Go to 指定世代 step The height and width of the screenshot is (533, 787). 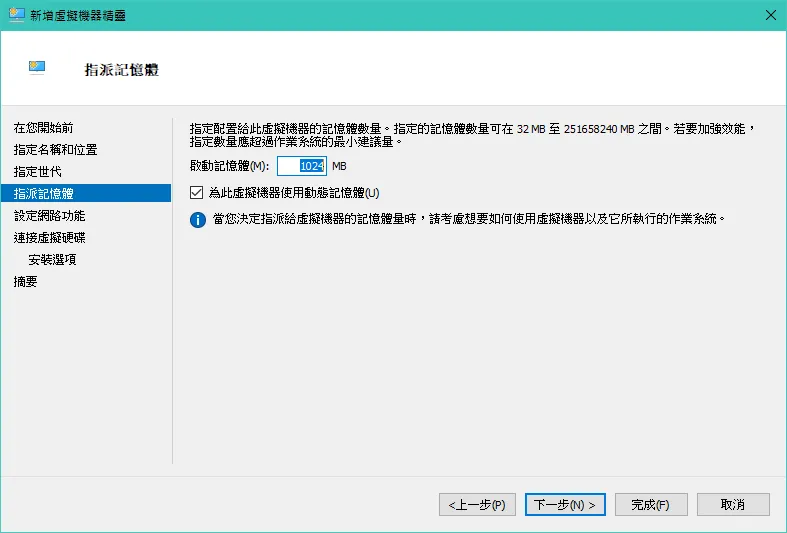pyautogui.click(x=38, y=172)
